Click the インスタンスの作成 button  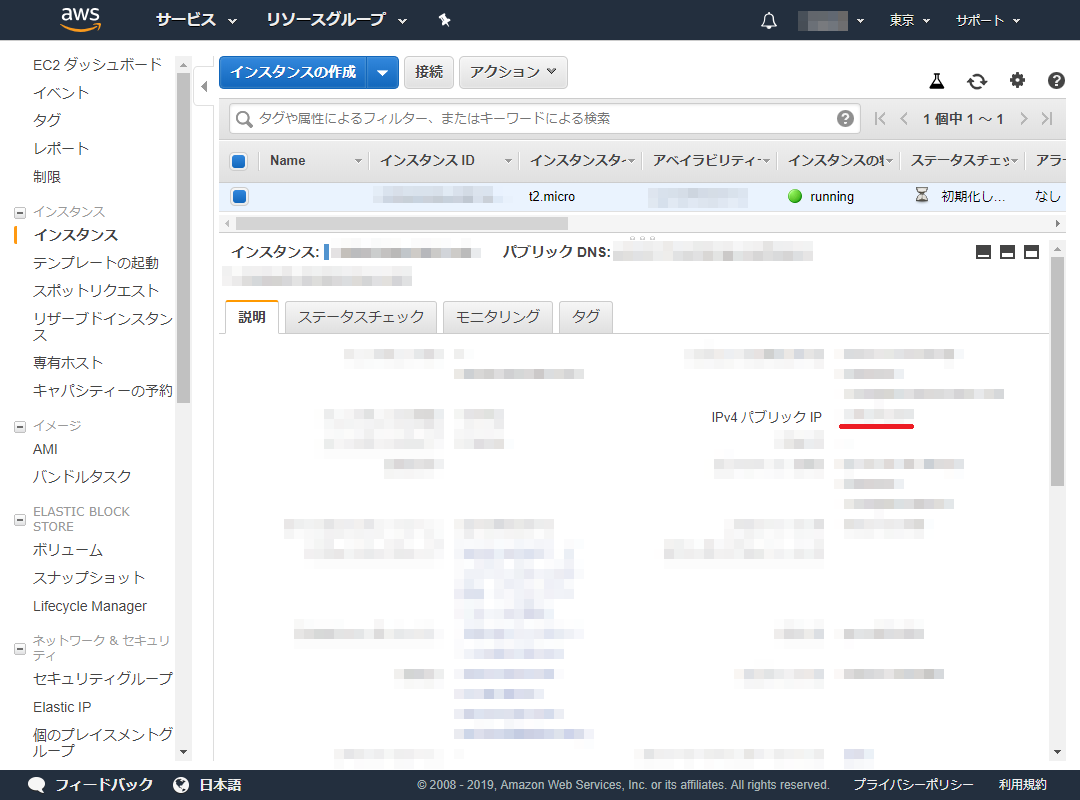pos(293,72)
